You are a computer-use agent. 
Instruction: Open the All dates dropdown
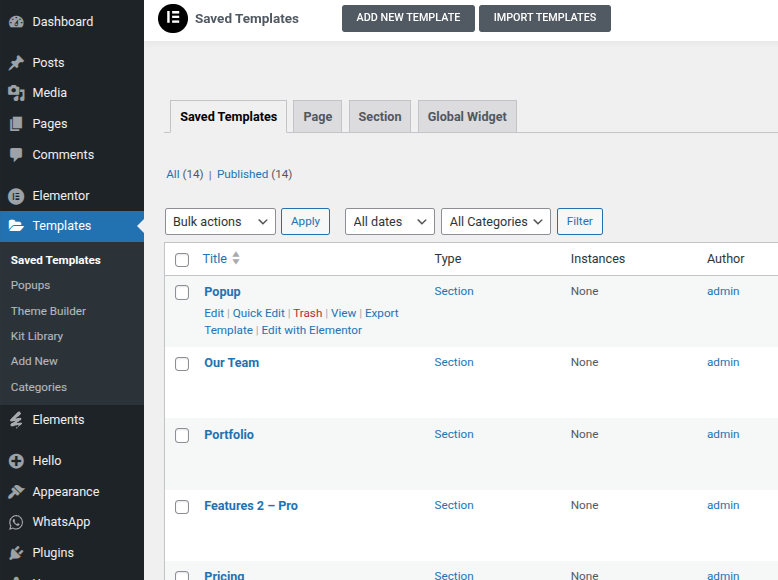pyautogui.click(x=390, y=221)
